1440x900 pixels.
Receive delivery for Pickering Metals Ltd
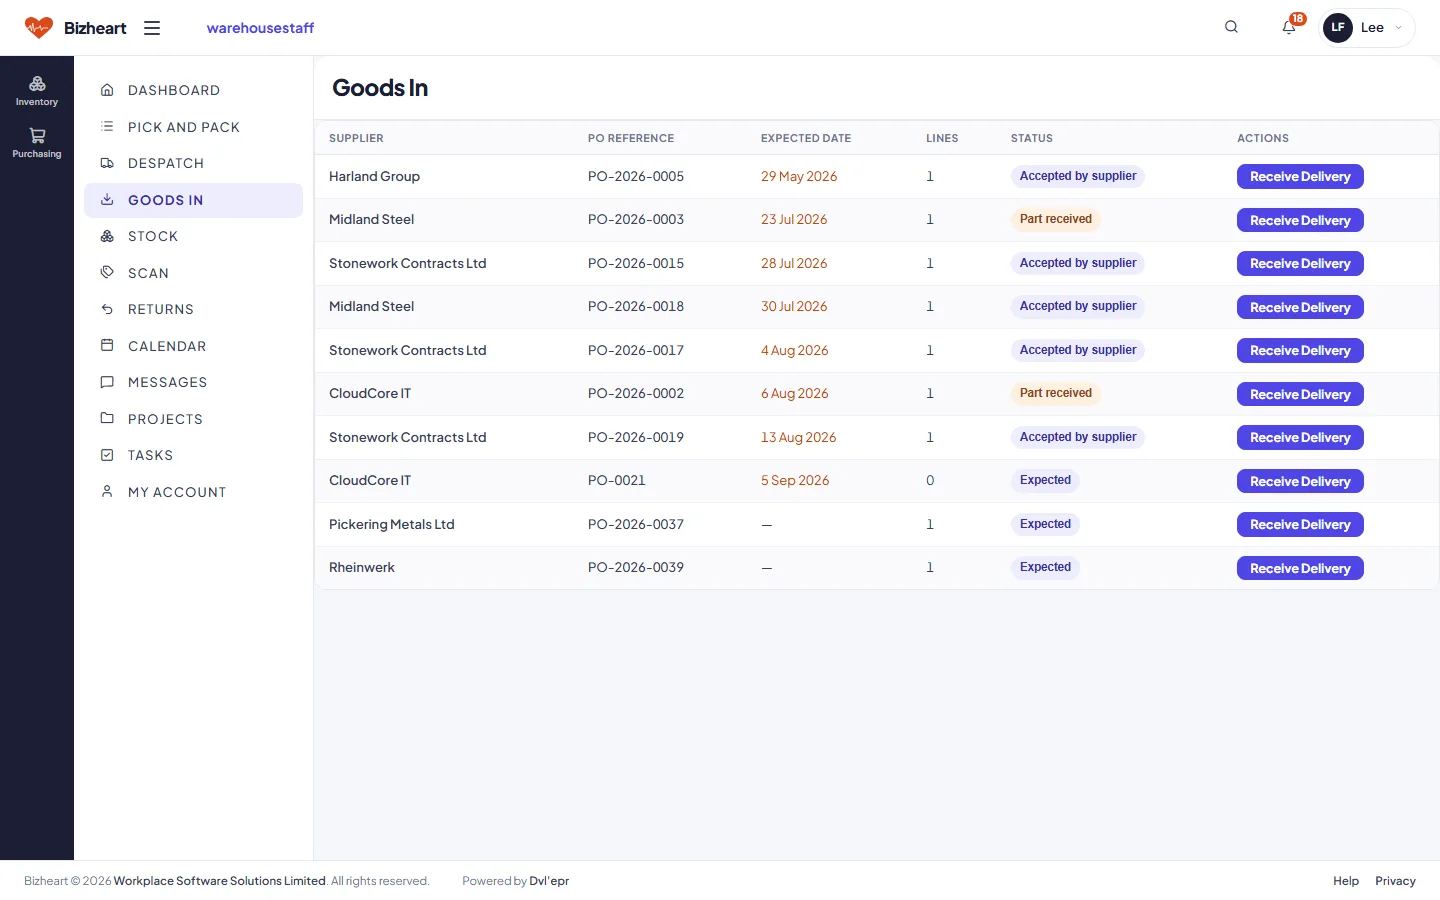[1300, 525]
